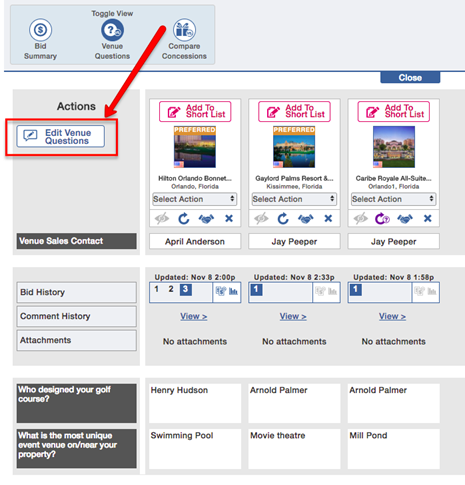Open bid chart icon for Hilton Orlando
The width and height of the screenshot is (465, 485).
[x=233, y=291]
